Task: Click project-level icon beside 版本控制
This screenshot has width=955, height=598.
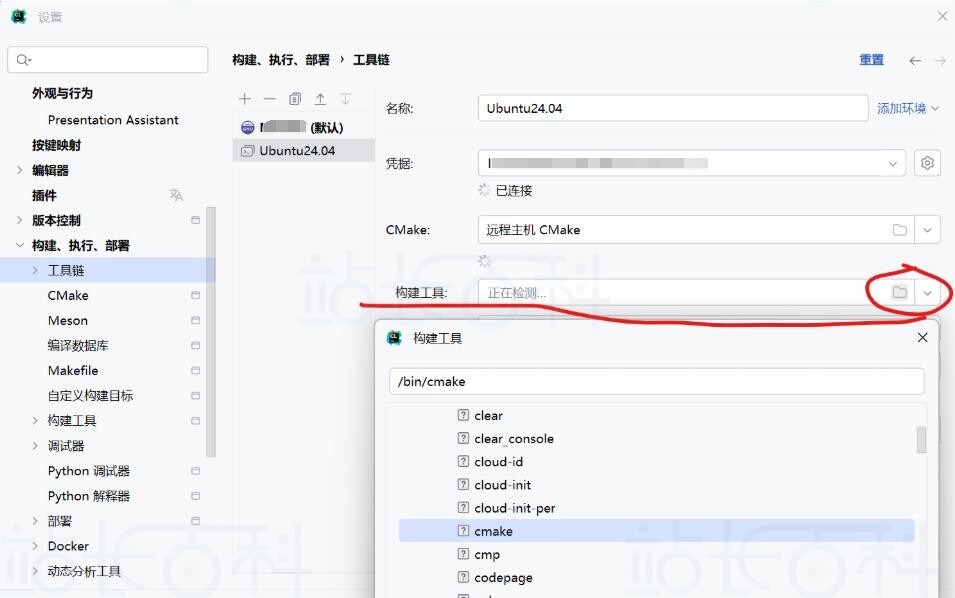Action: point(196,220)
